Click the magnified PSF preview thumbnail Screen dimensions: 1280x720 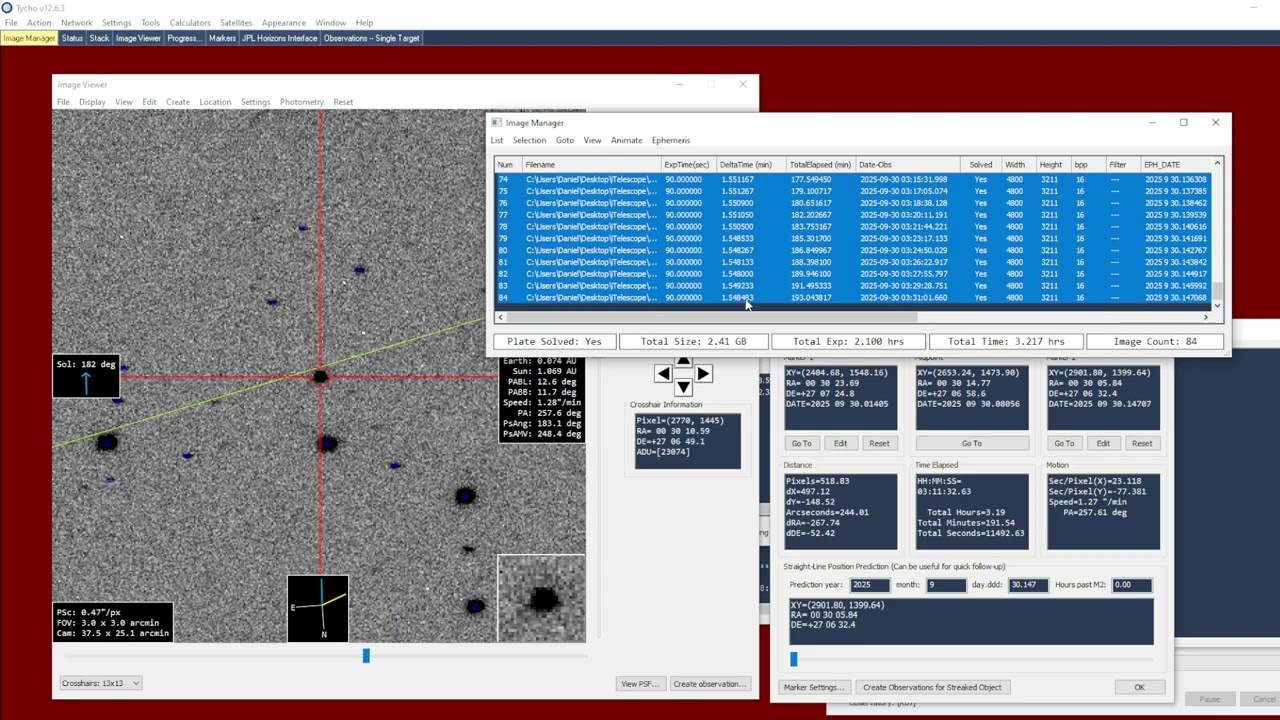tap(541, 598)
